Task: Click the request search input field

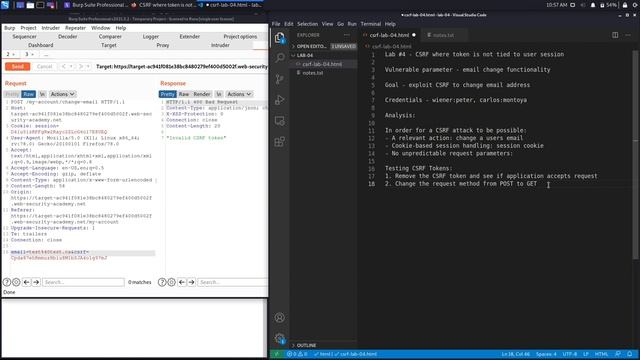Action: coord(83,282)
